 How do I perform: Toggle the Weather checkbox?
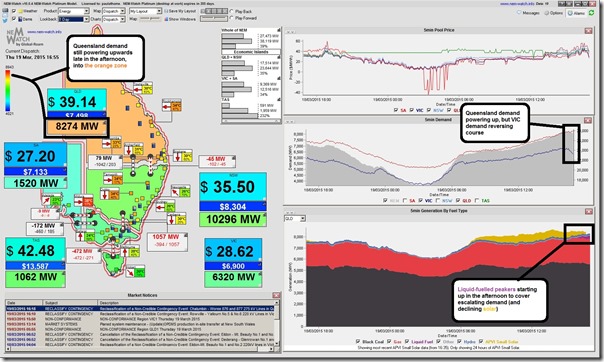point(14,11)
